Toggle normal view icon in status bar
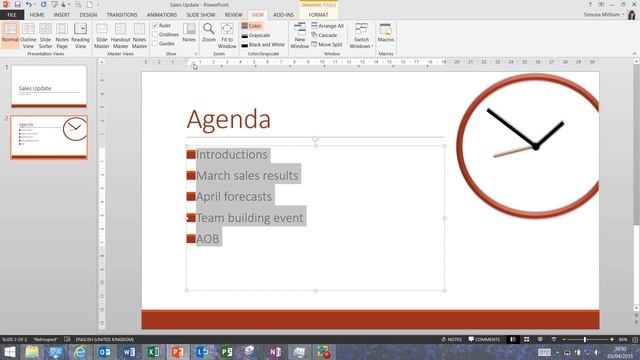Viewport: 640px width, 360px height. point(513,339)
